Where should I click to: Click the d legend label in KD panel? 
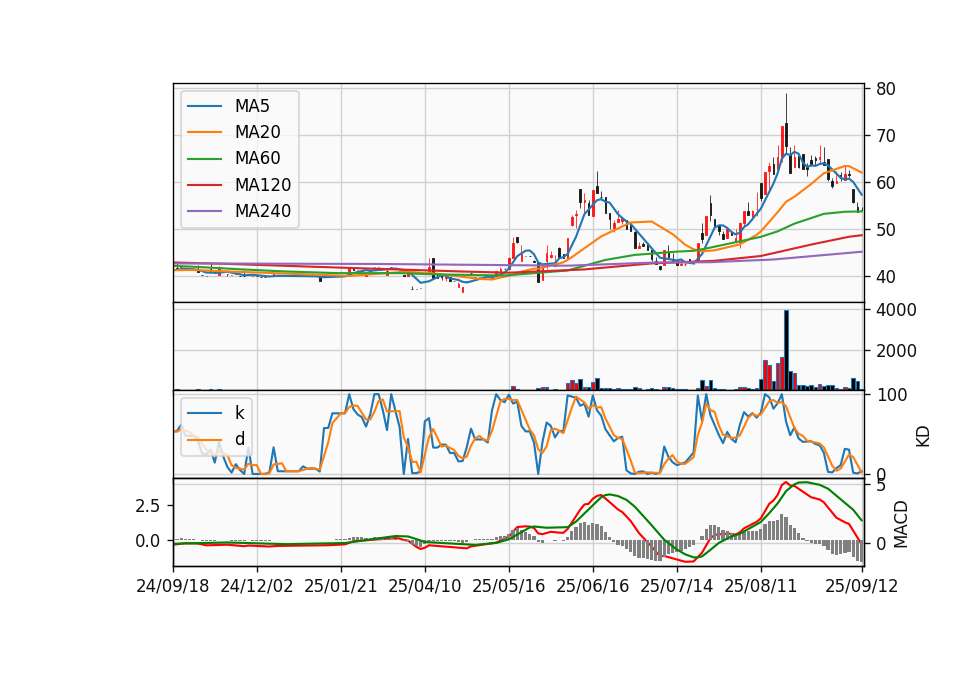click(x=239, y=439)
